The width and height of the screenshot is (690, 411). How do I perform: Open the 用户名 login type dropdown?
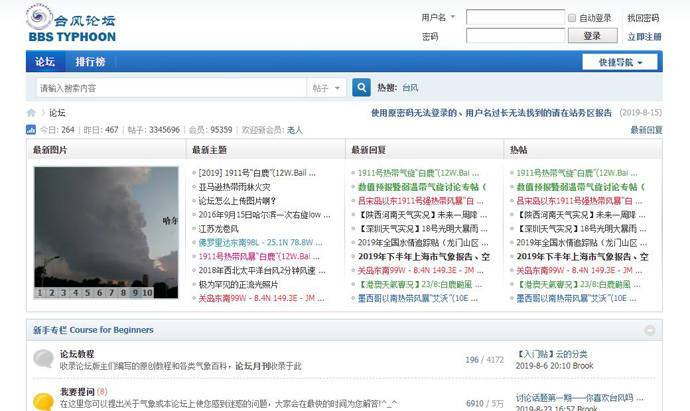[x=438, y=18]
